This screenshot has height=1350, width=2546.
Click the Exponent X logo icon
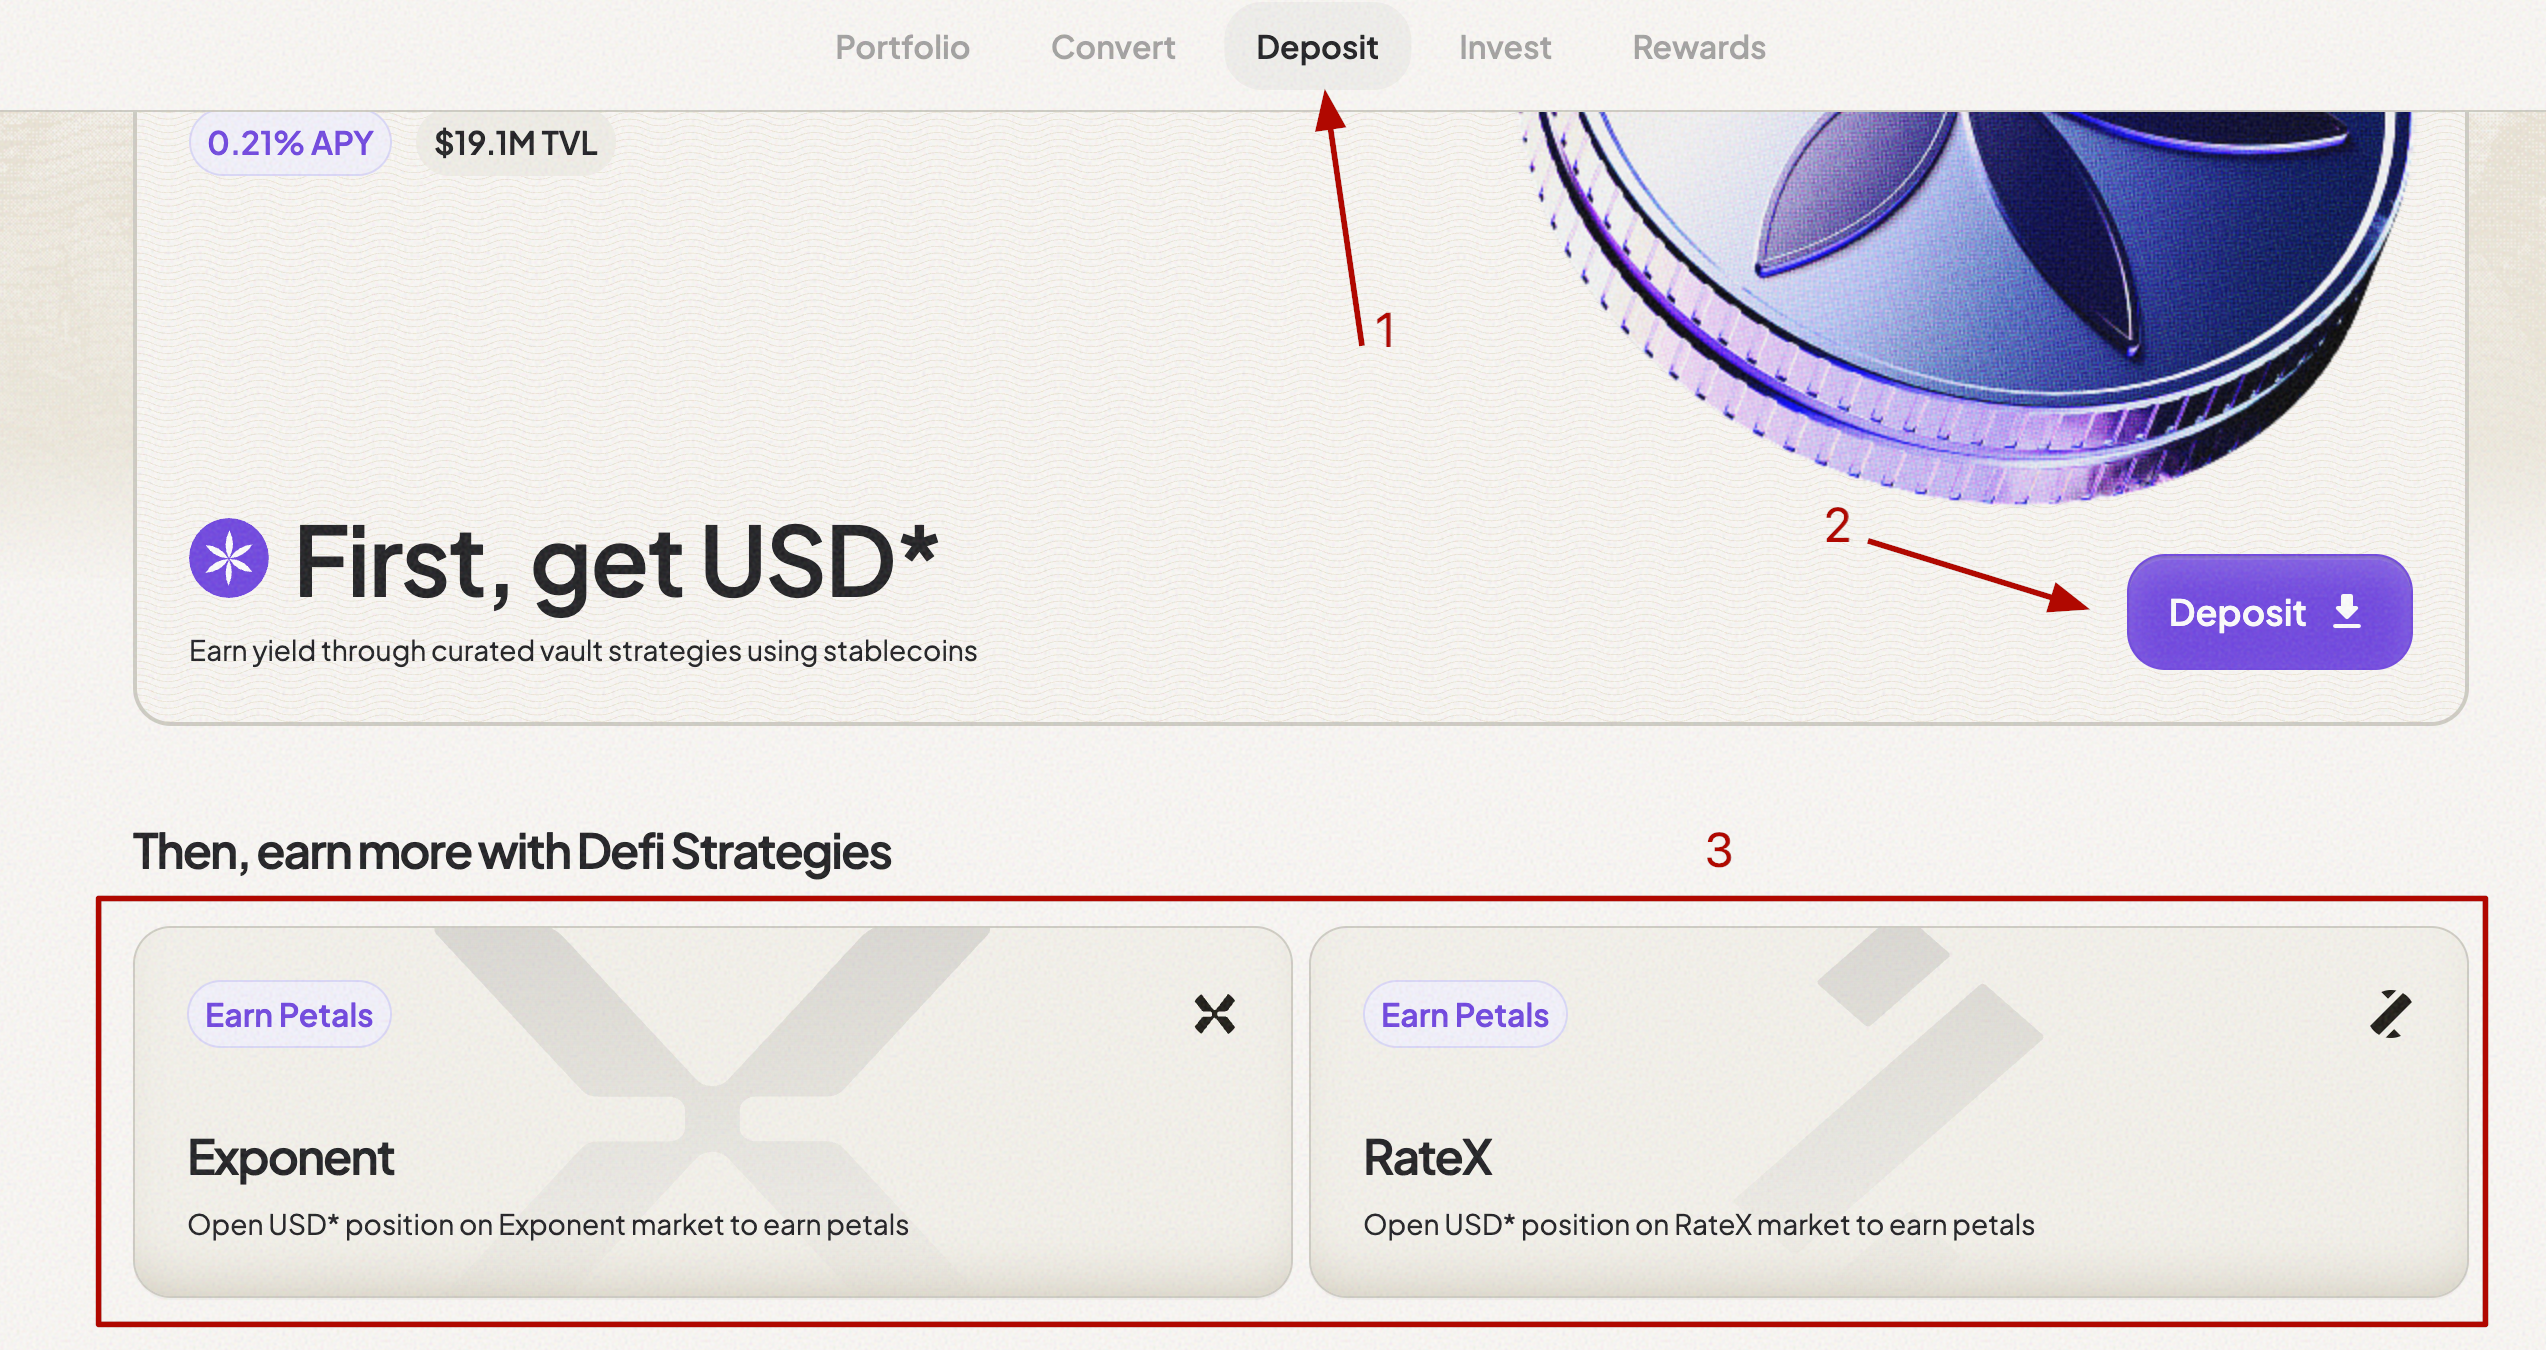tap(1214, 1014)
